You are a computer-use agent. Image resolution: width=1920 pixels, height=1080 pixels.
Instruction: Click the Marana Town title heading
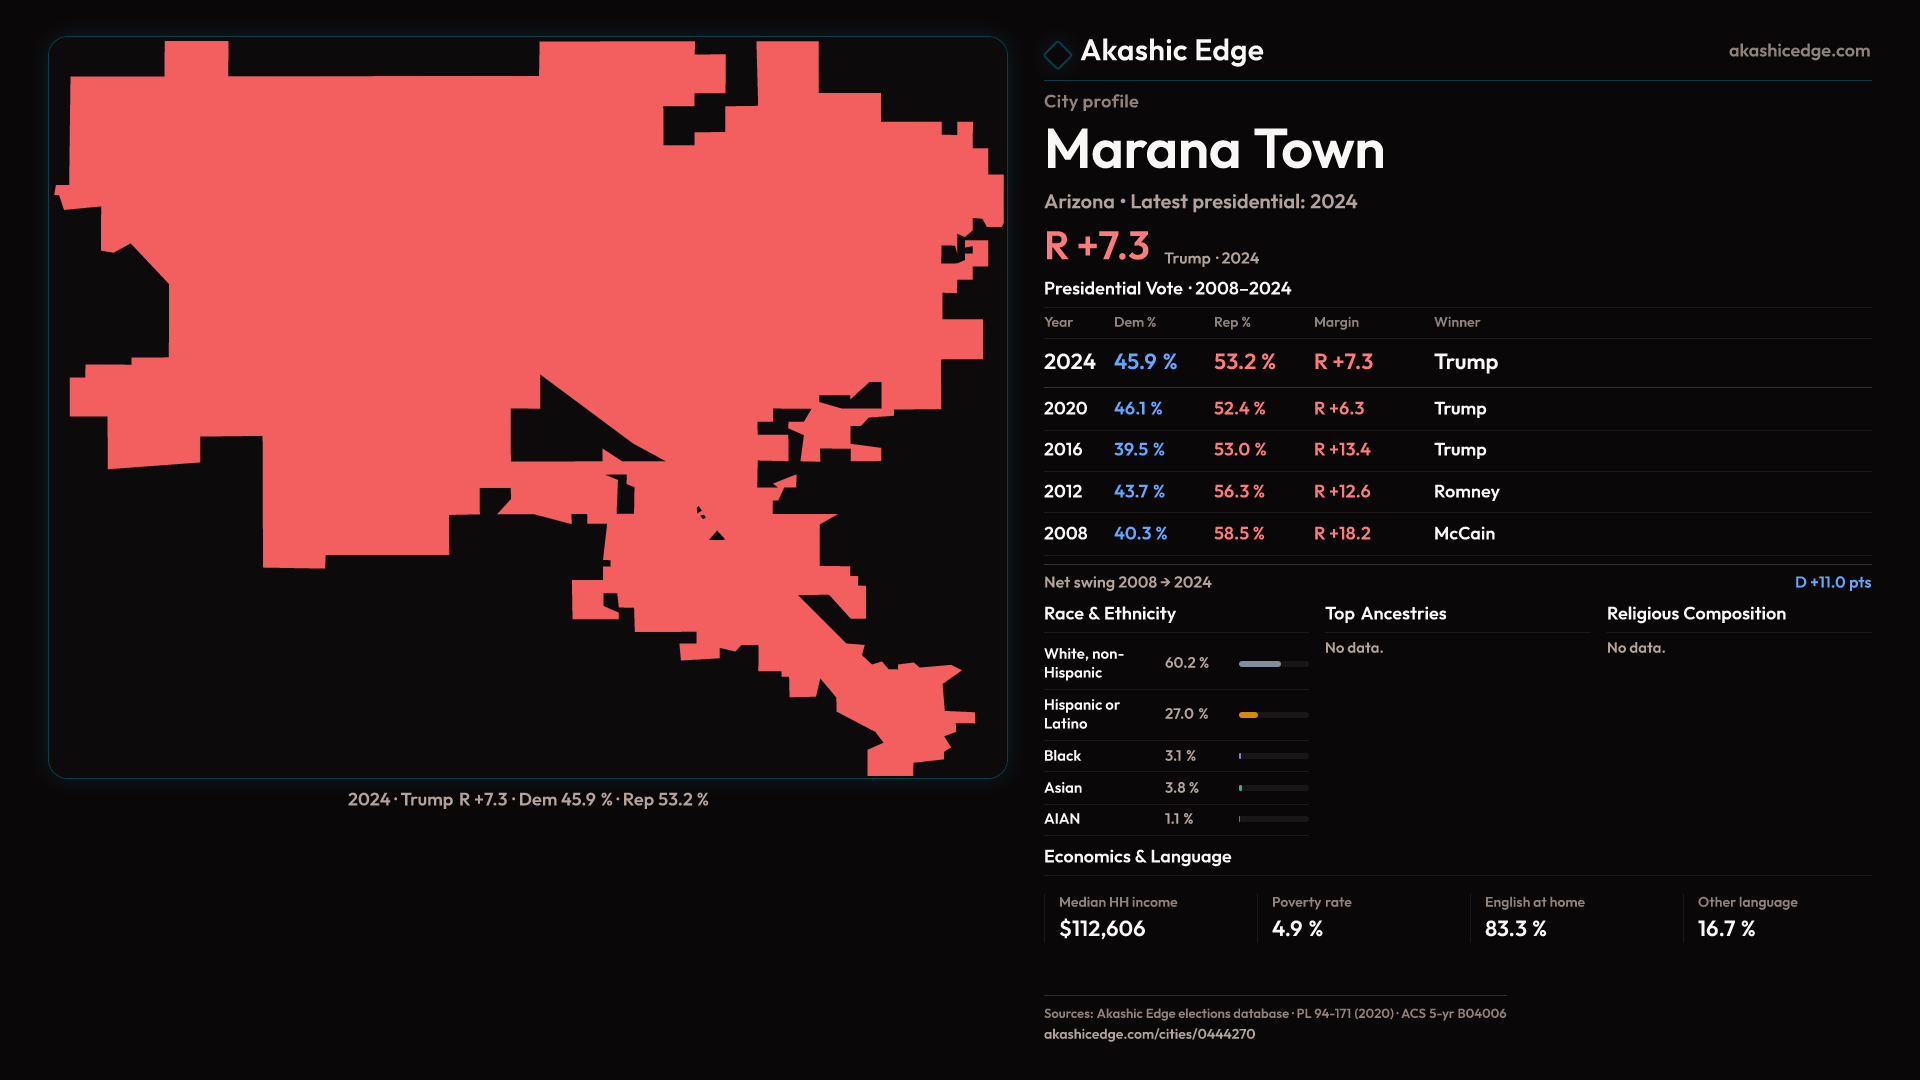point(1214,150)
